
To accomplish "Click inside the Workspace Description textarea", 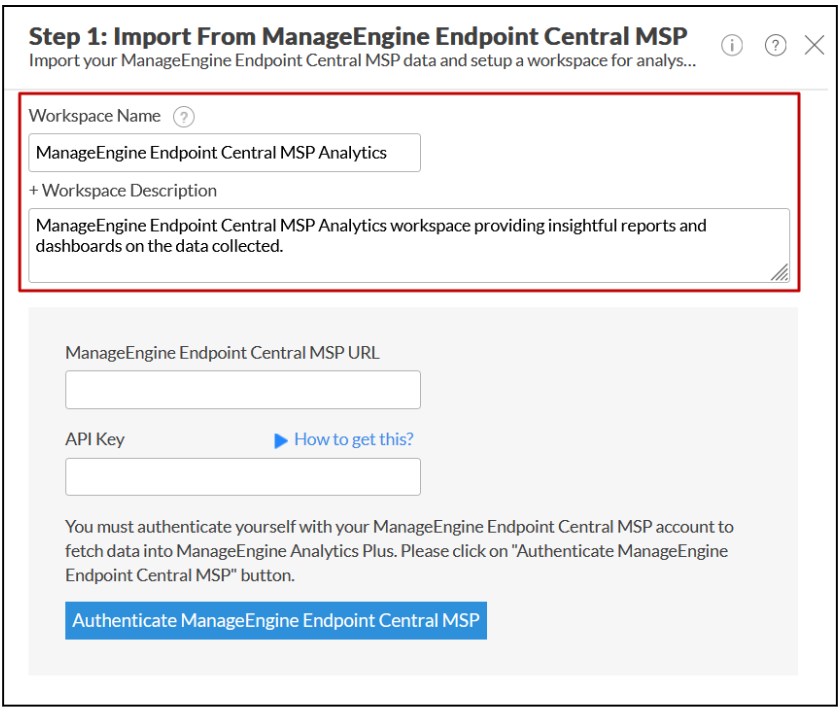I will tap(409, 245).
